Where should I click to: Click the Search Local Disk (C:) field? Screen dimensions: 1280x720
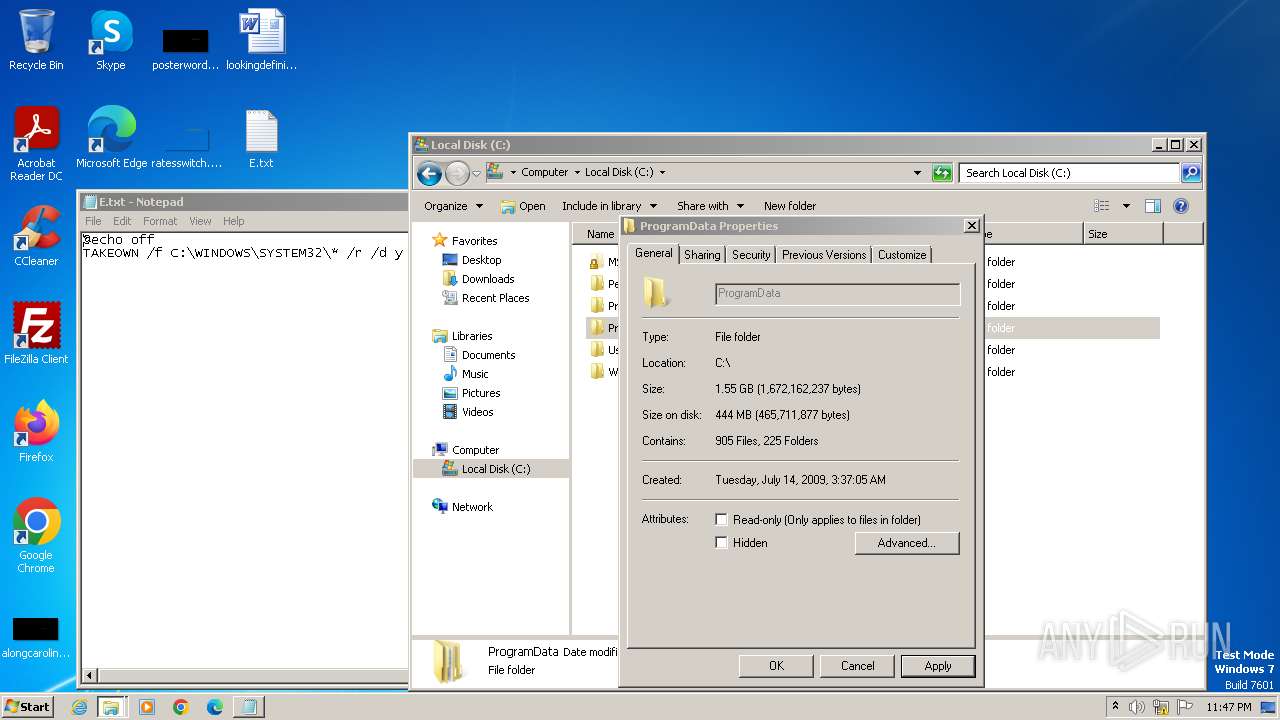[1070, 173]
